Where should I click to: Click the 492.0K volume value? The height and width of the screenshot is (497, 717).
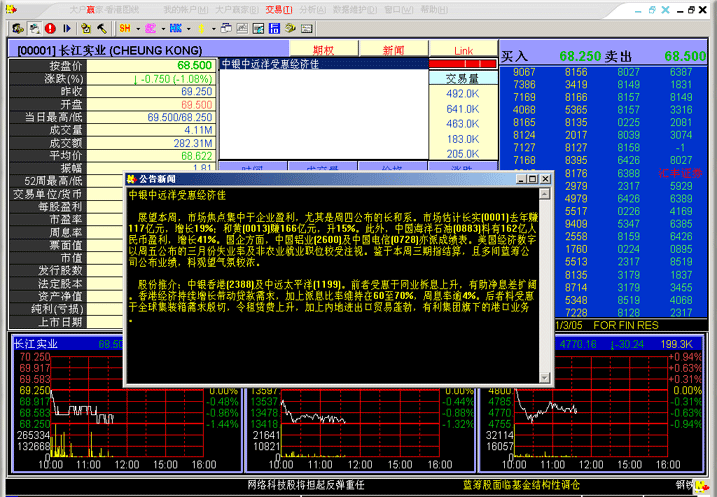click(463, 94)
